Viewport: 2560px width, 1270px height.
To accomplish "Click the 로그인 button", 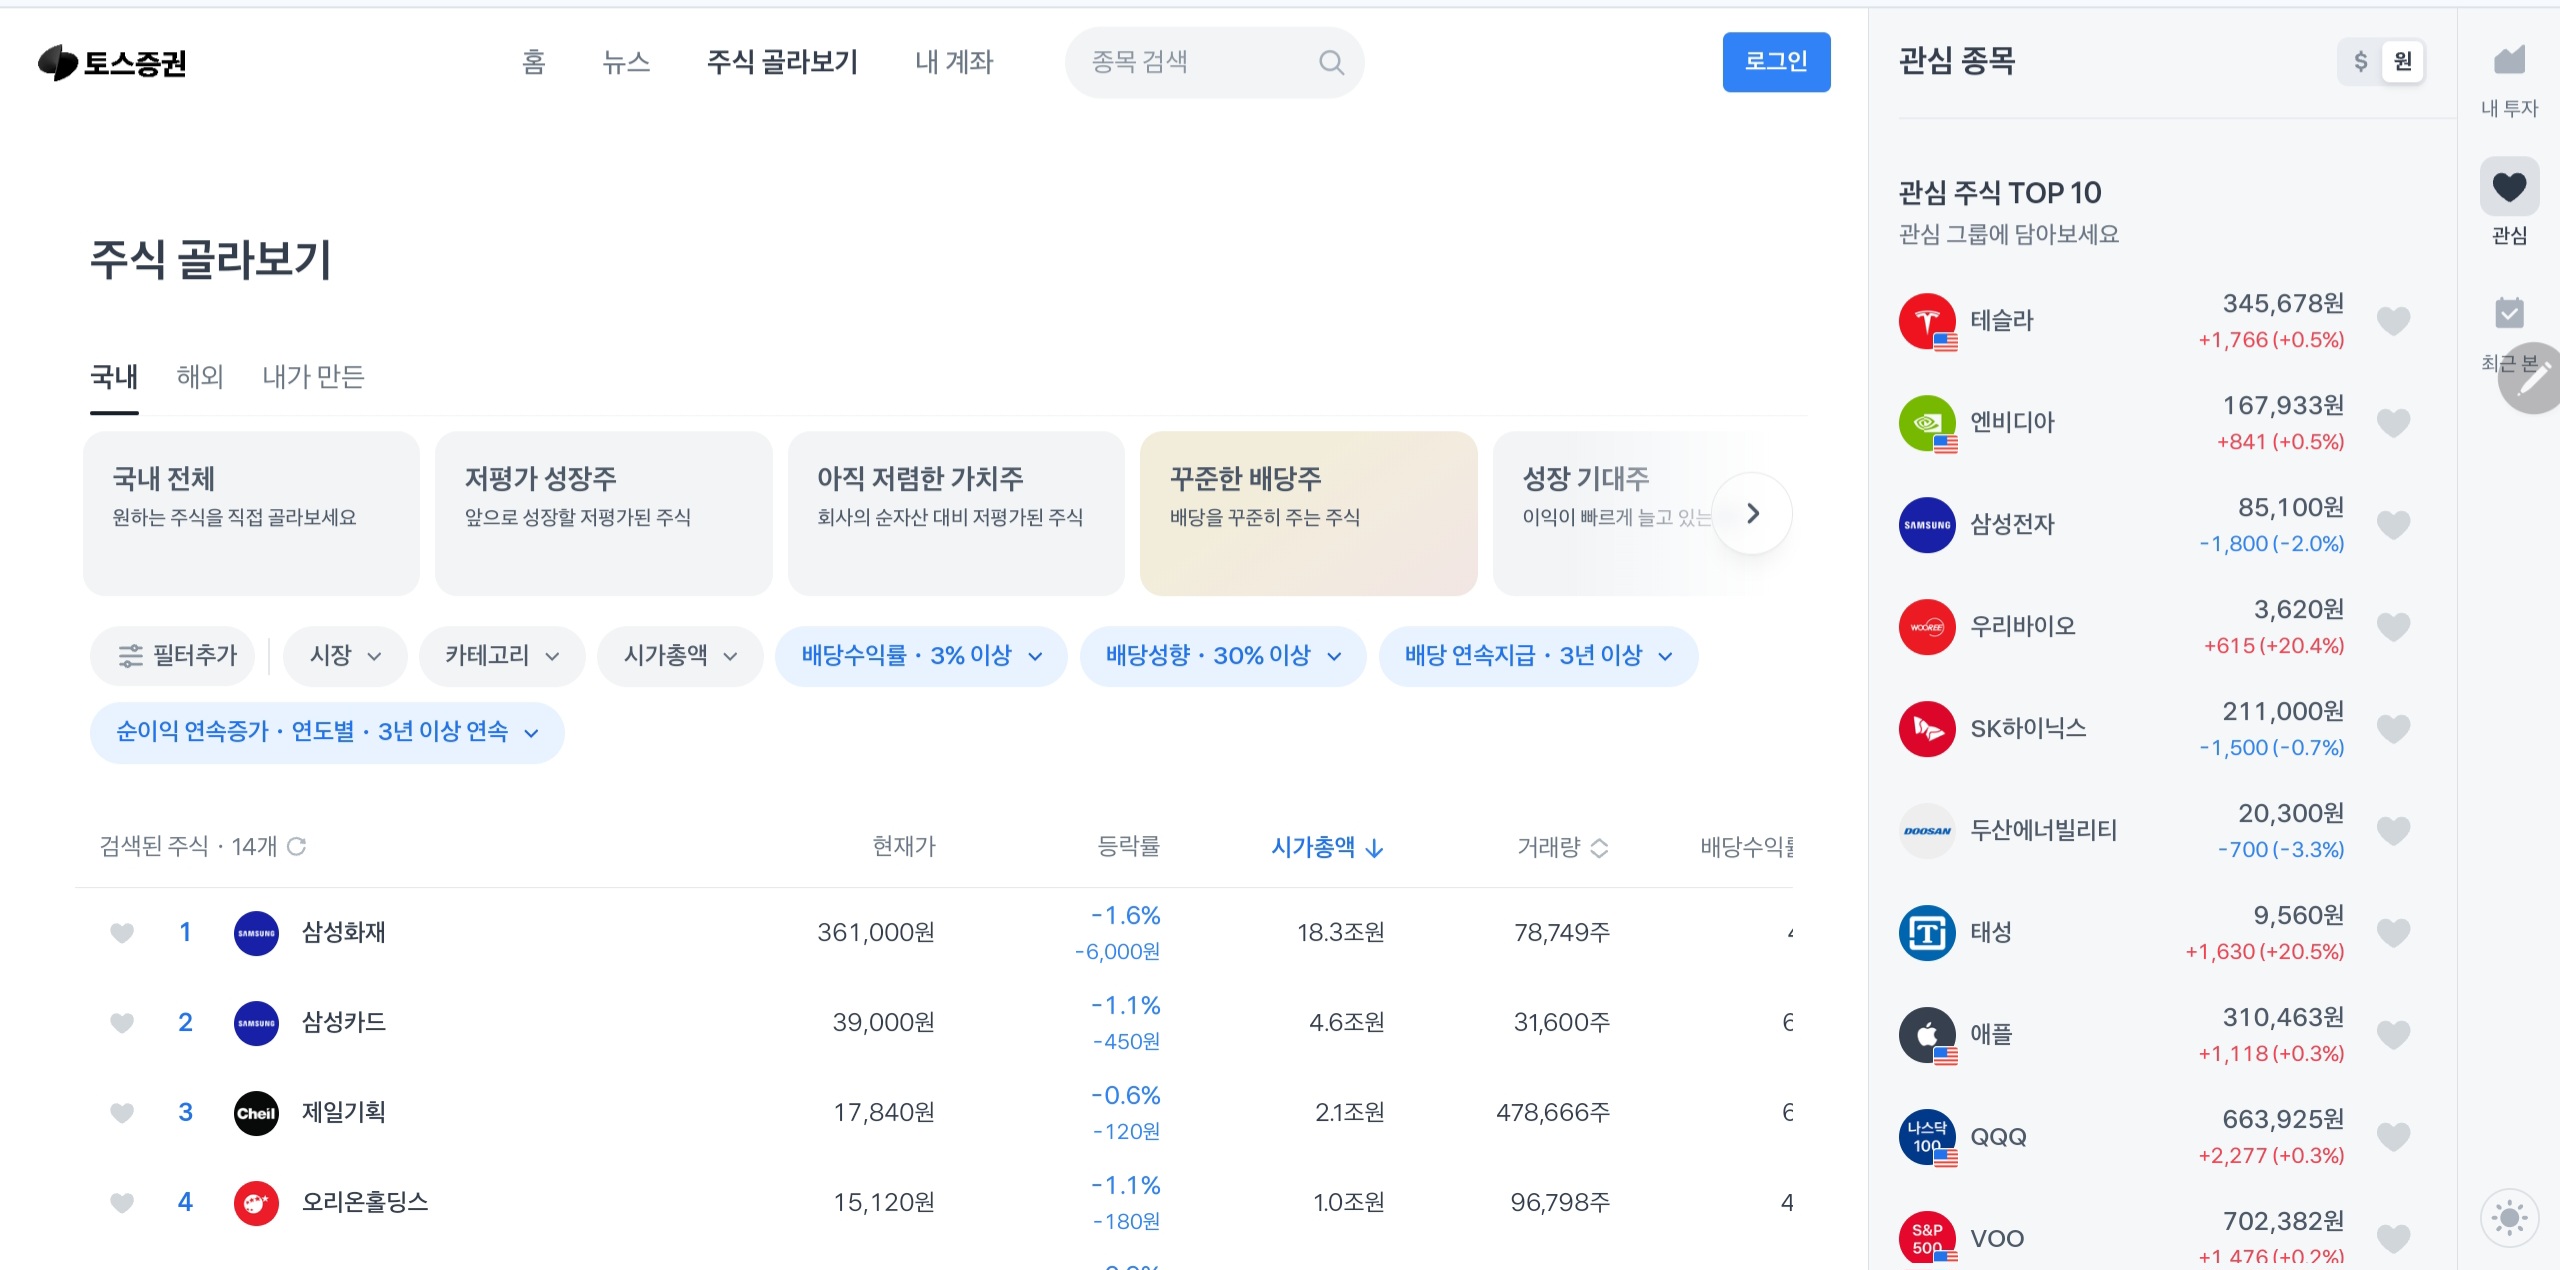I will [x=1776, y=62].
